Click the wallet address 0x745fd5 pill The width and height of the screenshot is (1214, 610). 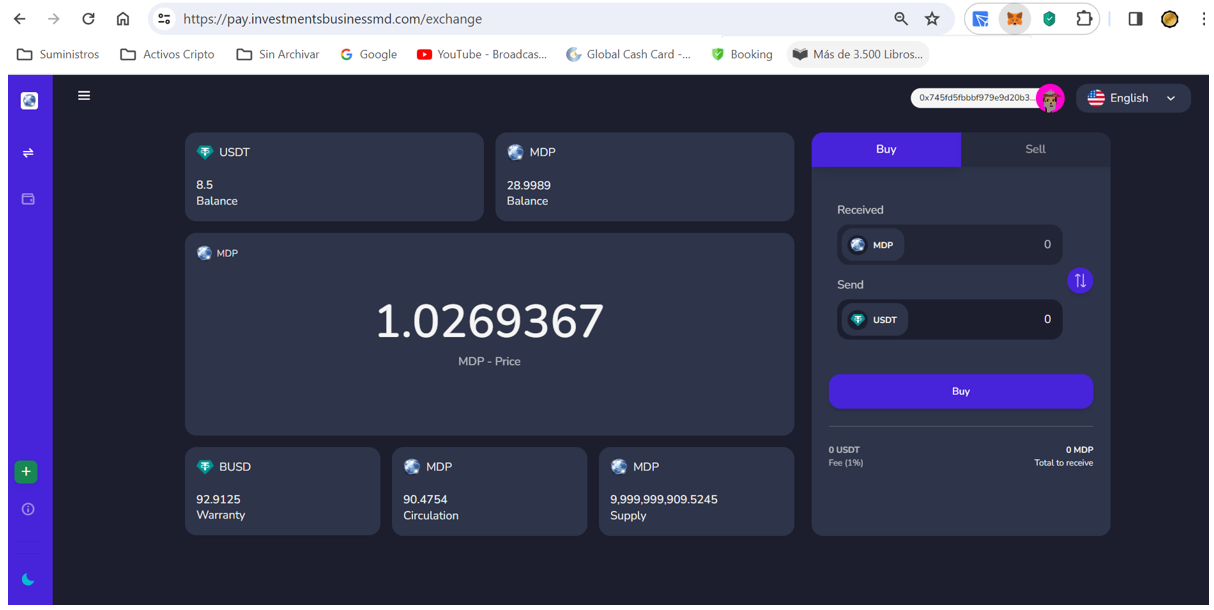pos(975,98)
